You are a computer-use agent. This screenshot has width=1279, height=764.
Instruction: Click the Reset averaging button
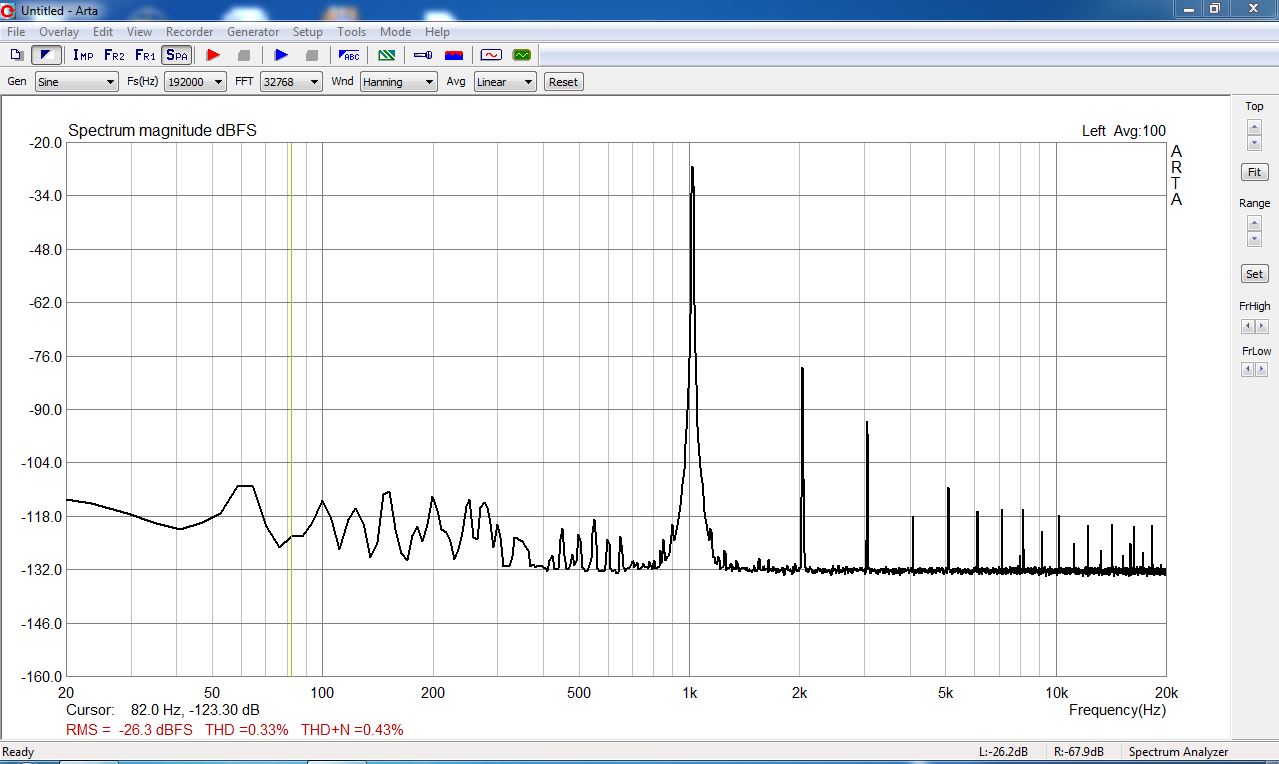[x=564, y=82]
